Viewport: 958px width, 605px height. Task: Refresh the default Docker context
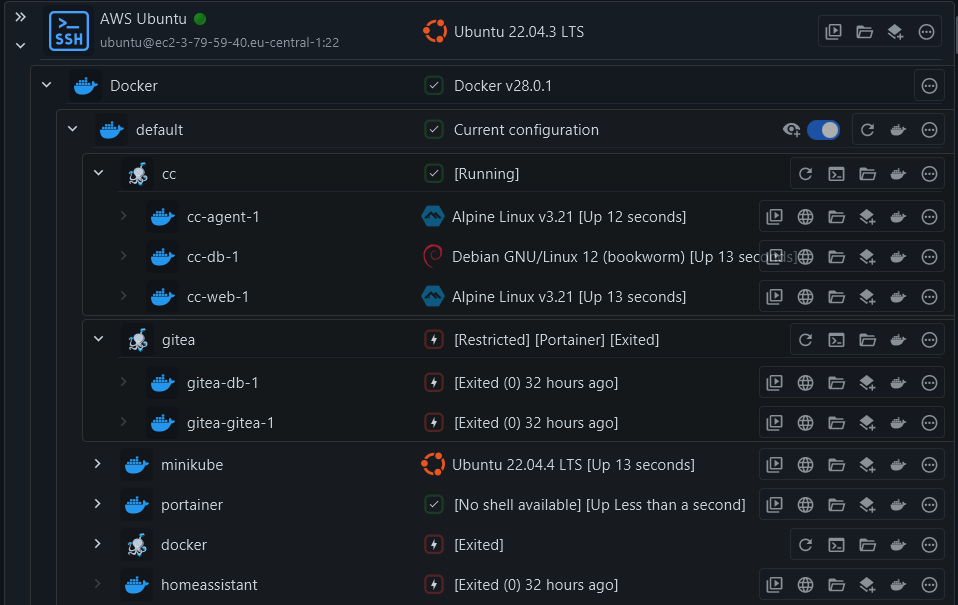[867, 130]
